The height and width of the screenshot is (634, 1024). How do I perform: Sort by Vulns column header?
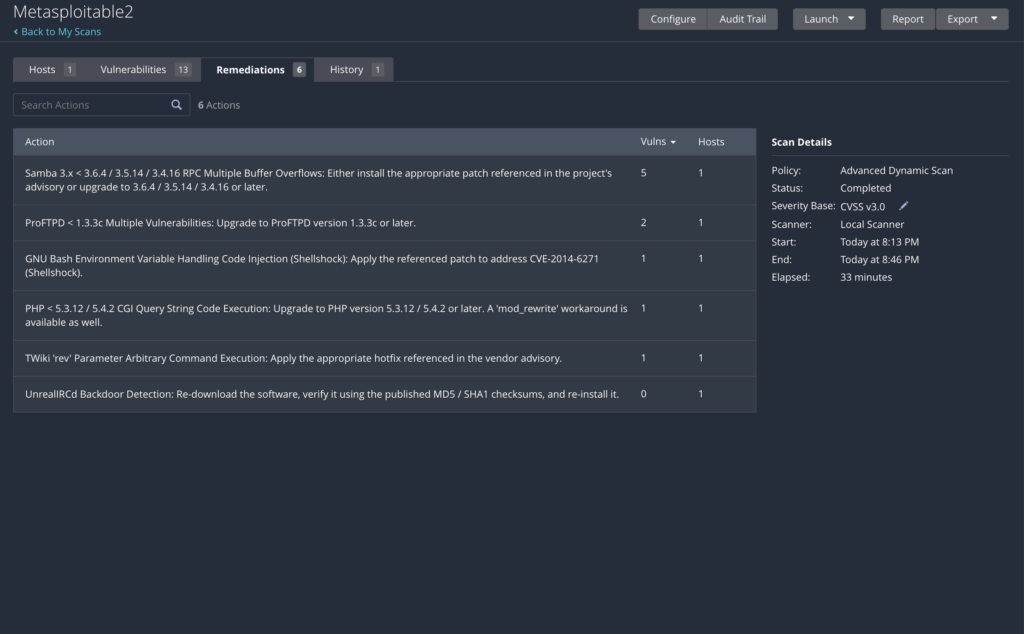coord(658,142)
